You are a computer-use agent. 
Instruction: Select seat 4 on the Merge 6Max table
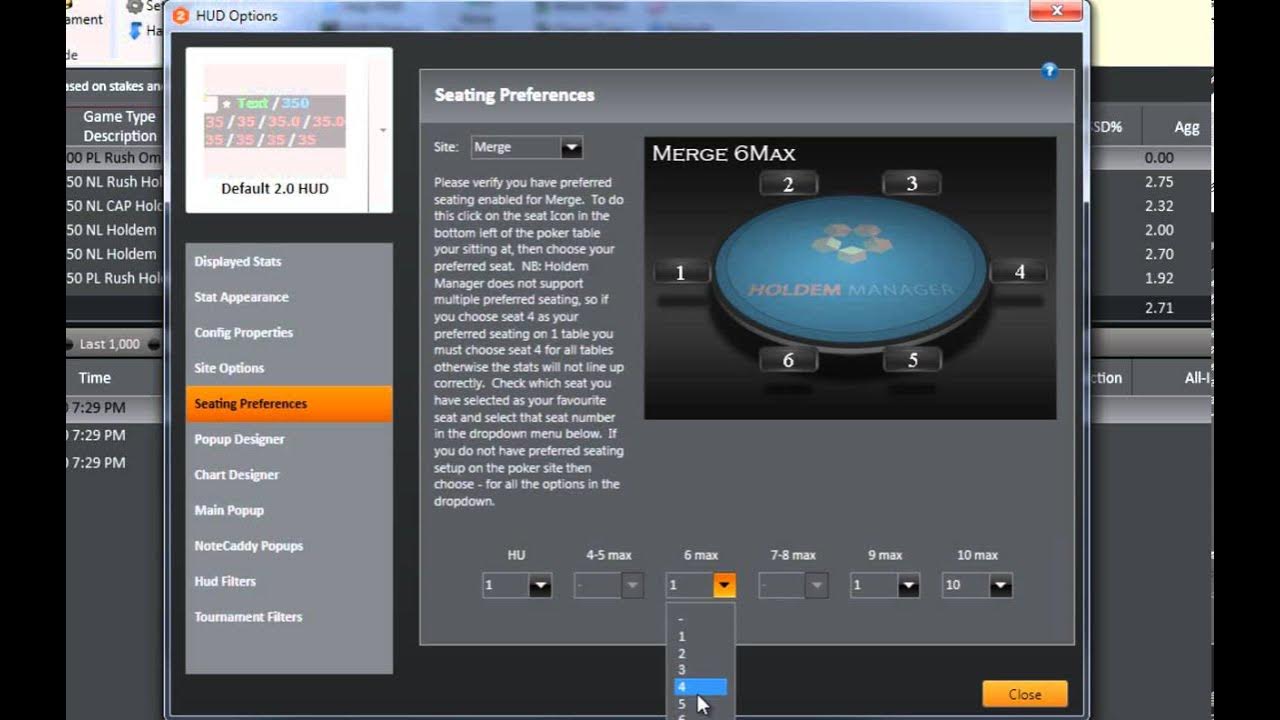pos(1019,272)
